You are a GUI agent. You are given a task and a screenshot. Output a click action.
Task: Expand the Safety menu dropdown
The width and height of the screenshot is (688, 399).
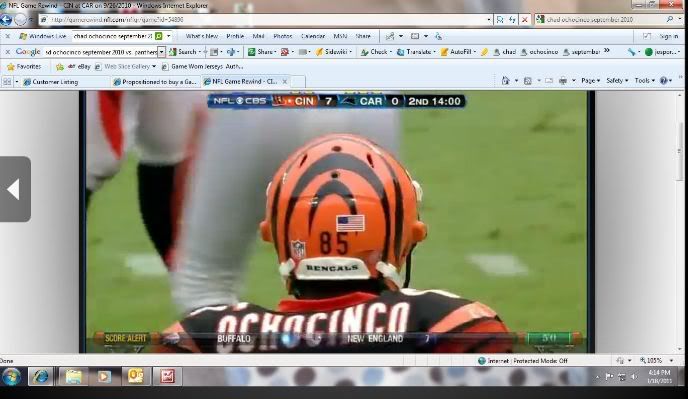coord(617,81)
